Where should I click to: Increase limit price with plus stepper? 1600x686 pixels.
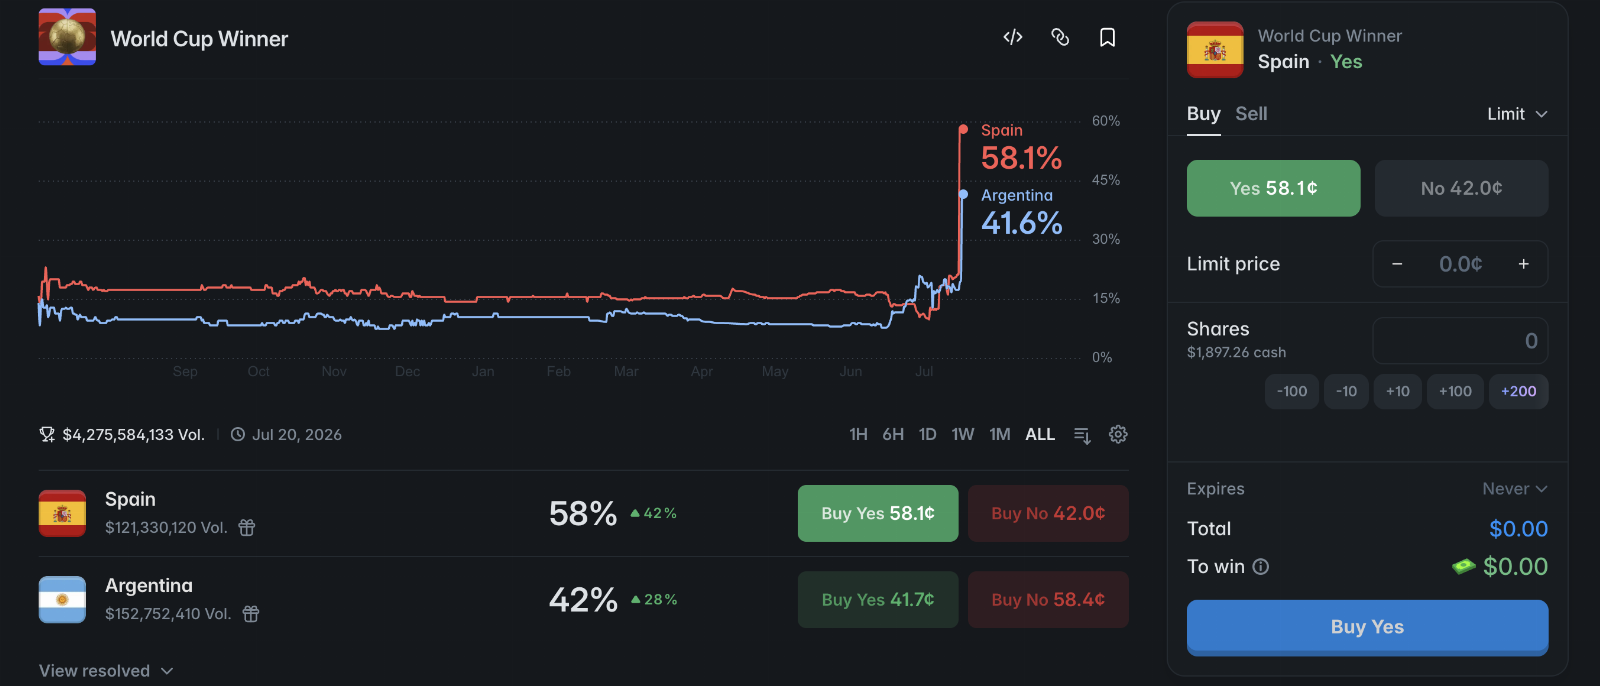(1523, 264)
